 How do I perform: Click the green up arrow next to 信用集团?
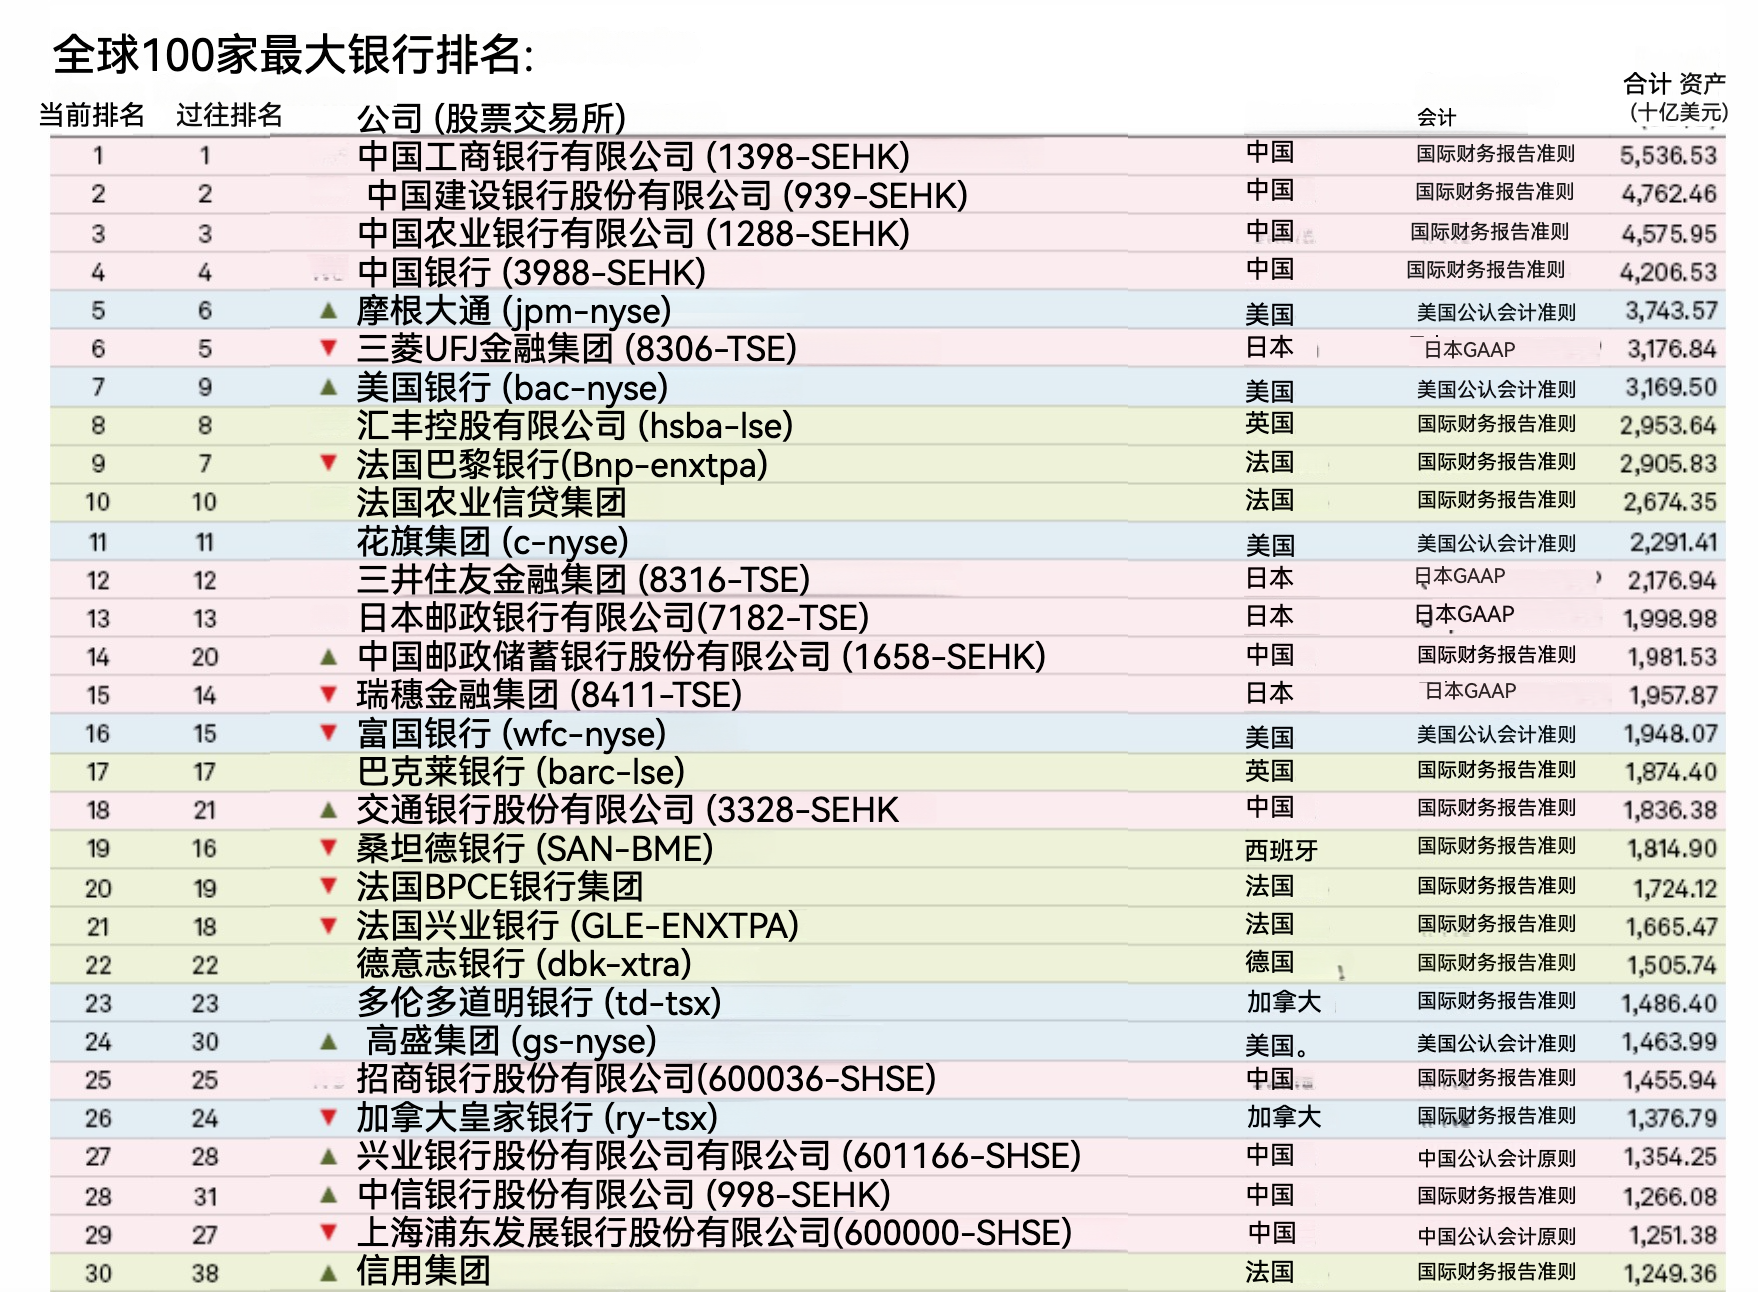tap(328, 1273)
